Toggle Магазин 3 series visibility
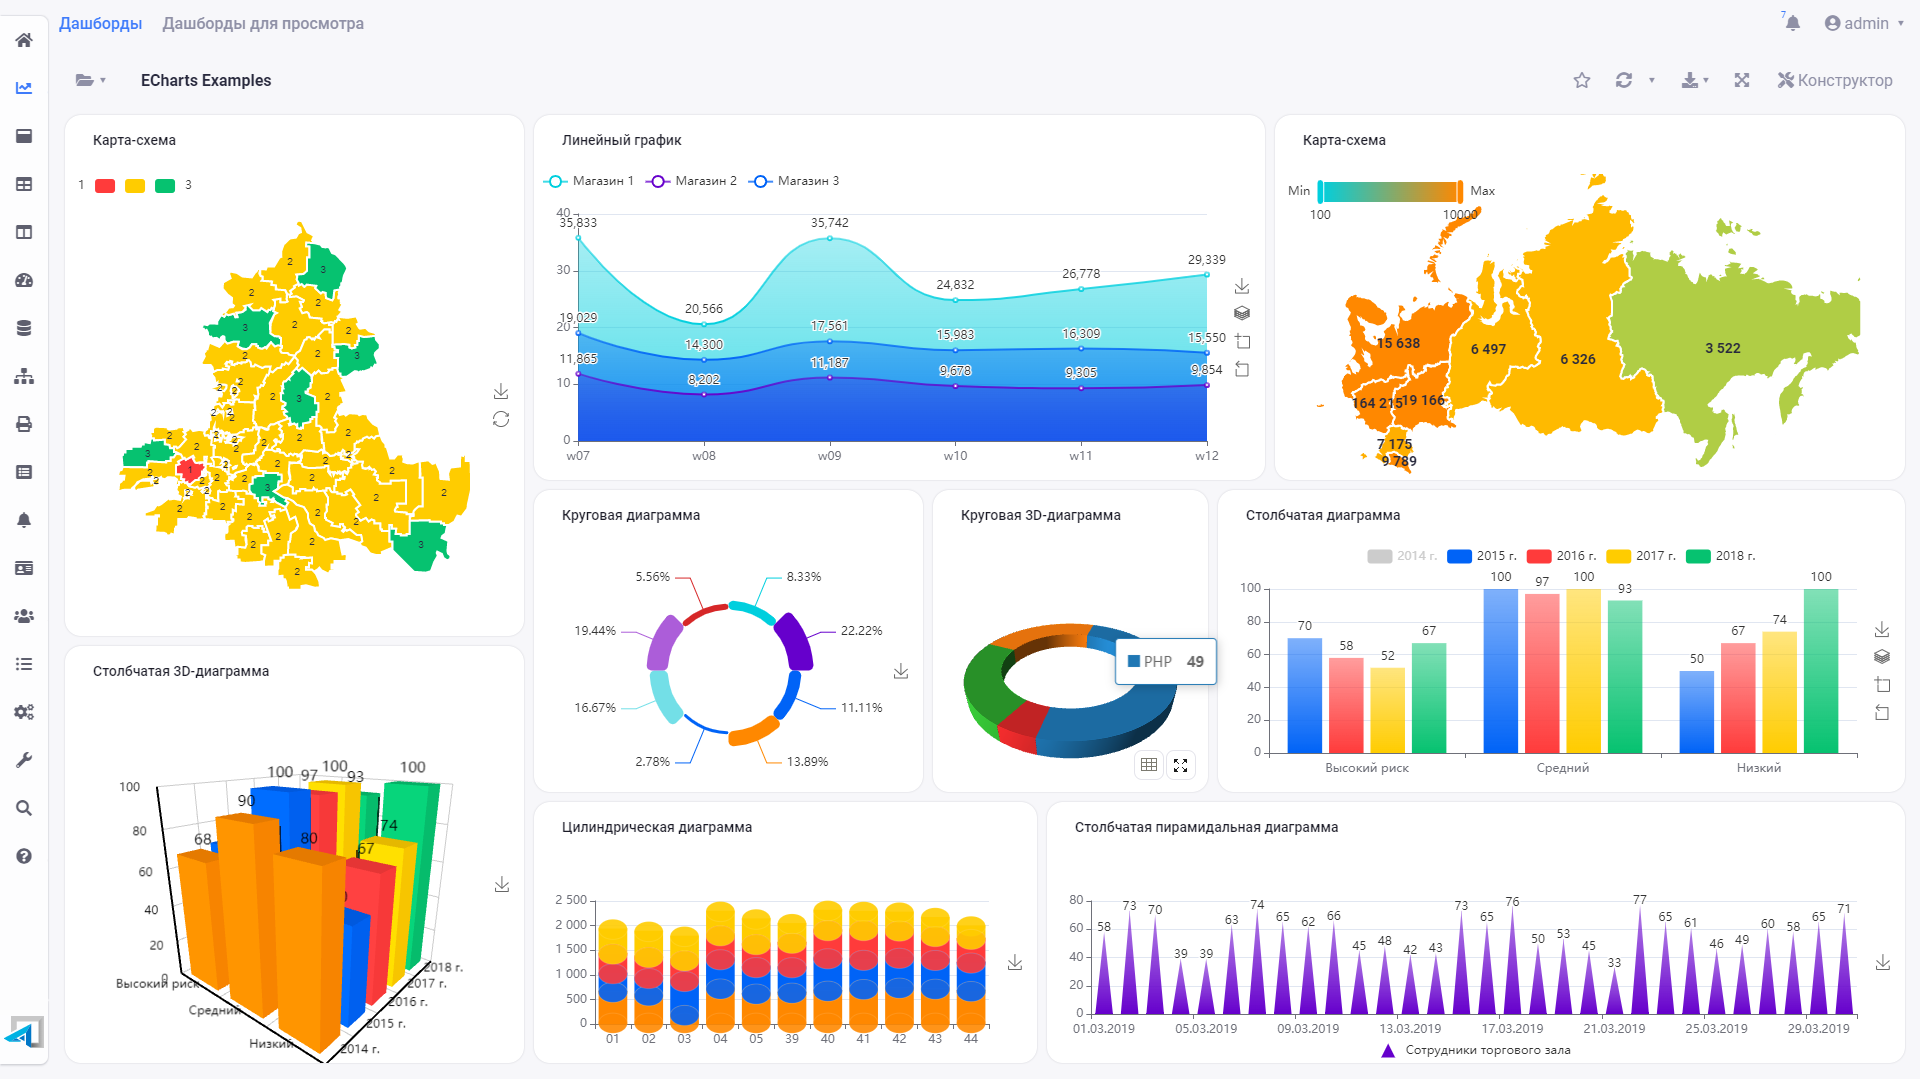1920x1079 pixels. (795, 181)
